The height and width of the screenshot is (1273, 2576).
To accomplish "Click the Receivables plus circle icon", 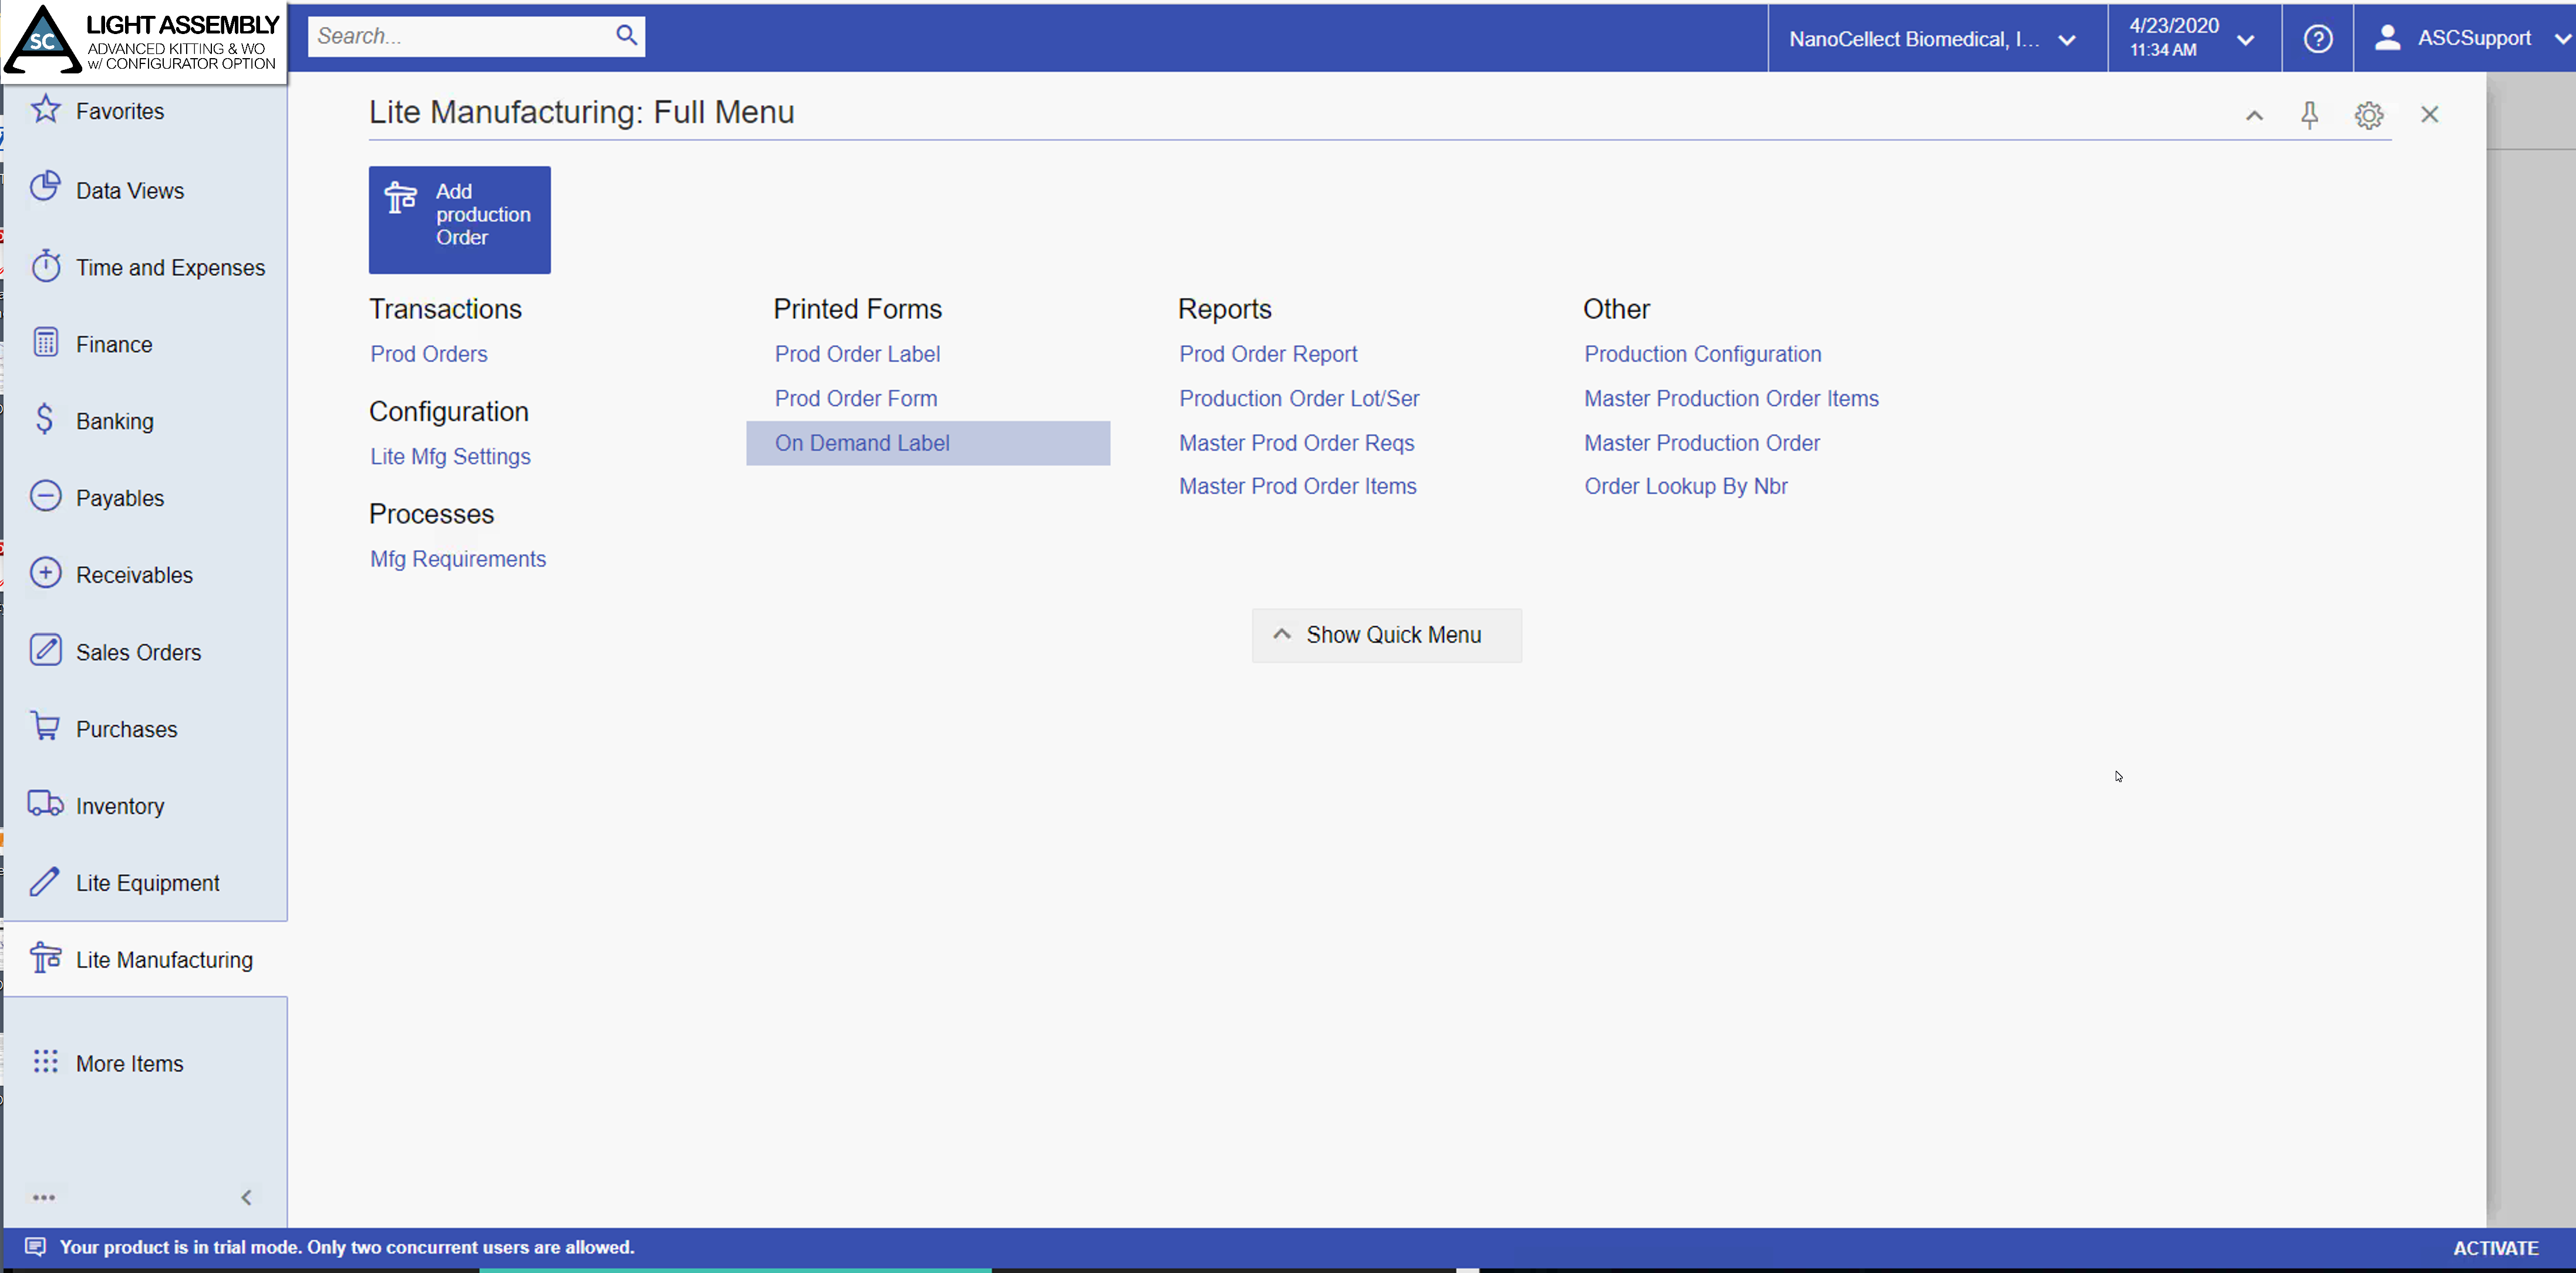I will point(45,573).
